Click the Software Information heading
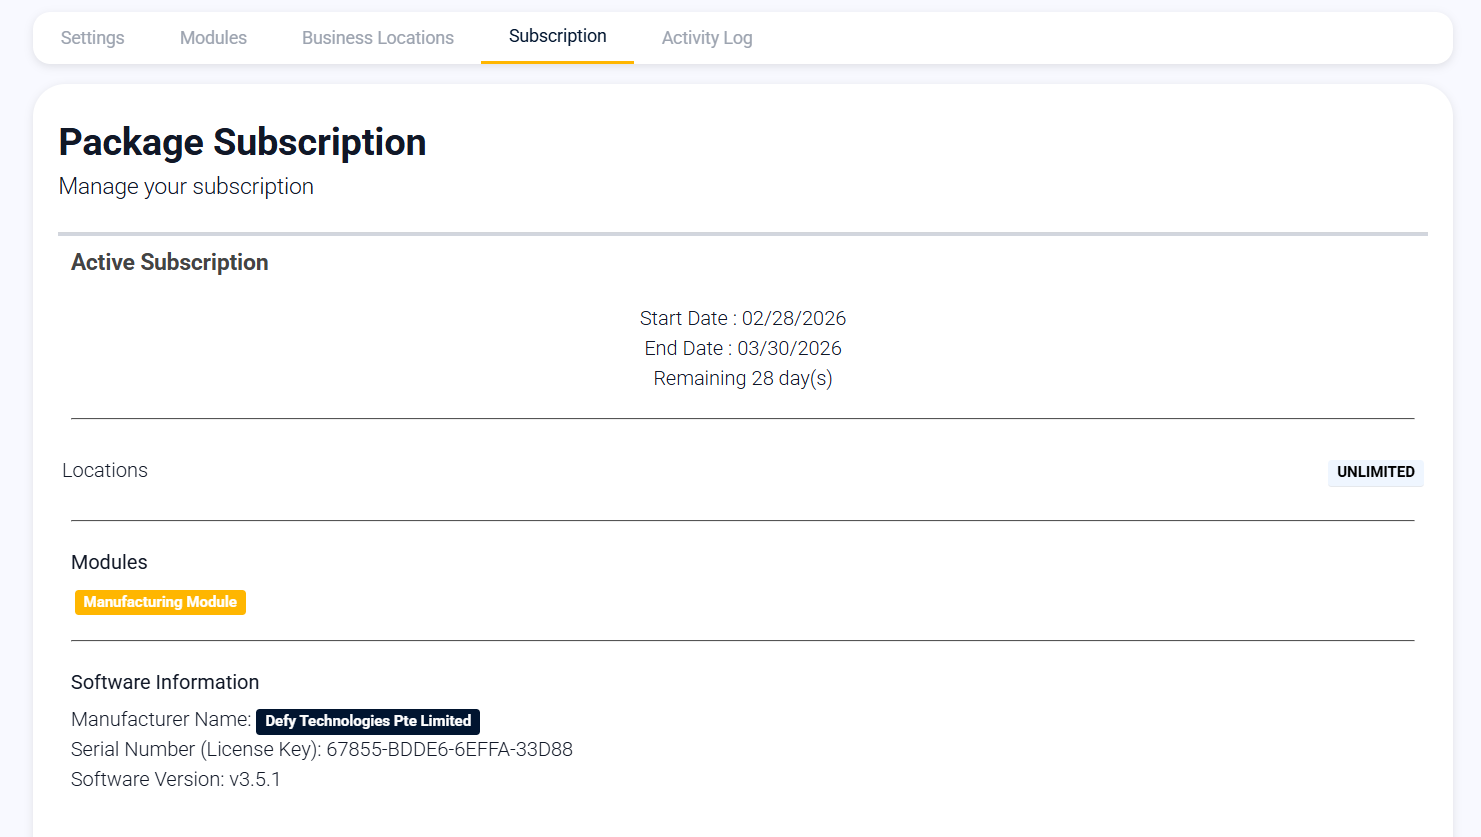This screenshot has height=837, width=1481. (x=165, y=682)
